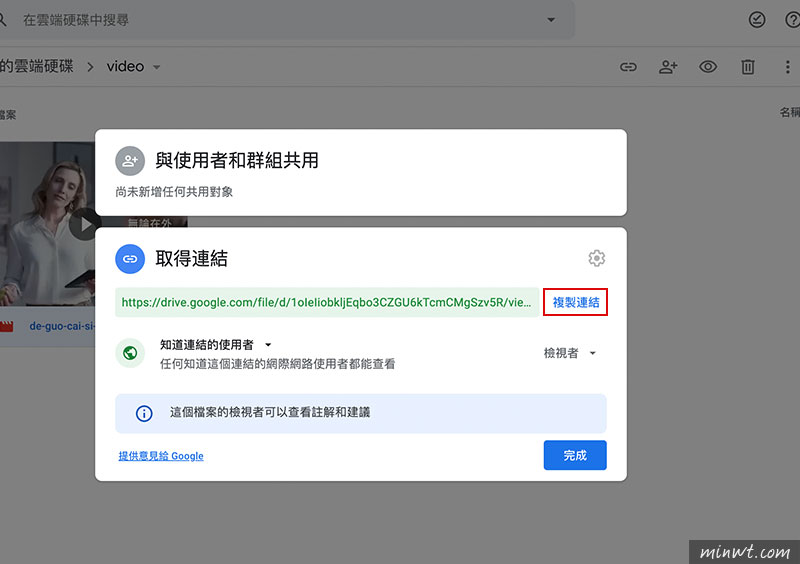Screen dimensions: 800x564
Task: Open link settings gear icon
Action: [x=596, y=258]
